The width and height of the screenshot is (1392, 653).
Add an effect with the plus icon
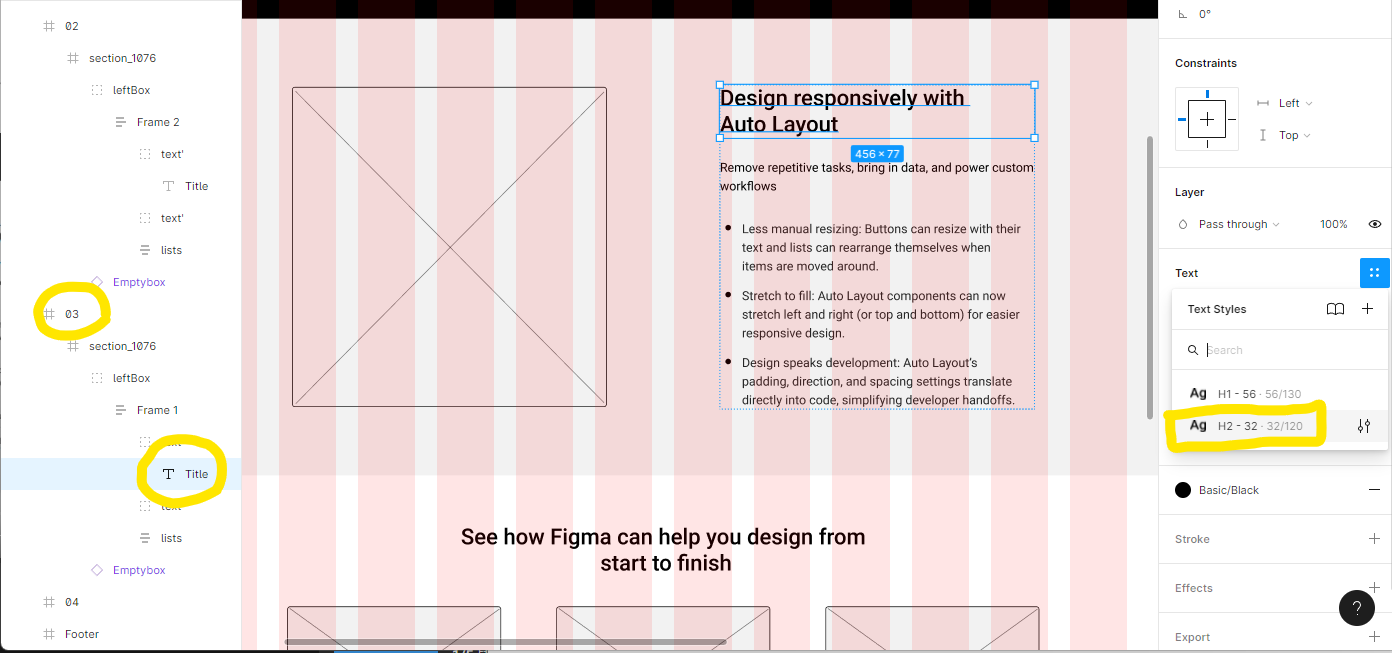coord(1374,588)
